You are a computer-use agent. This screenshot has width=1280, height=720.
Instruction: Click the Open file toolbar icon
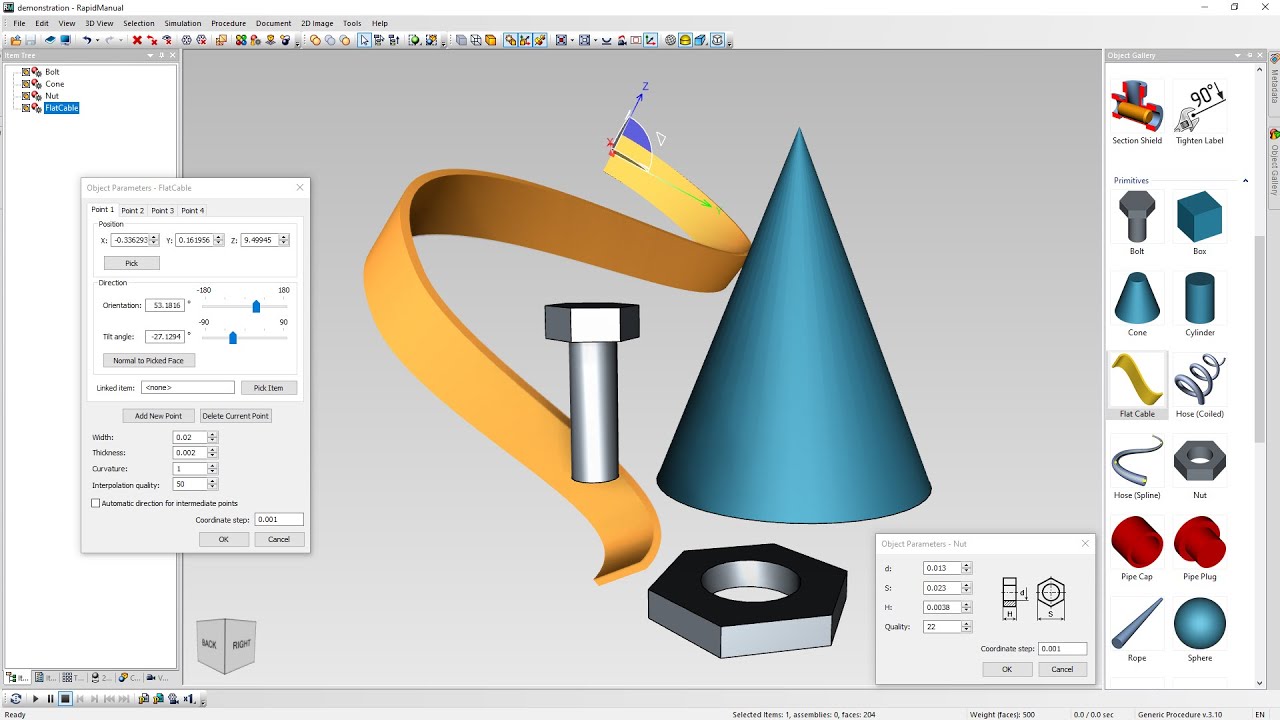(x=16, y=40)
